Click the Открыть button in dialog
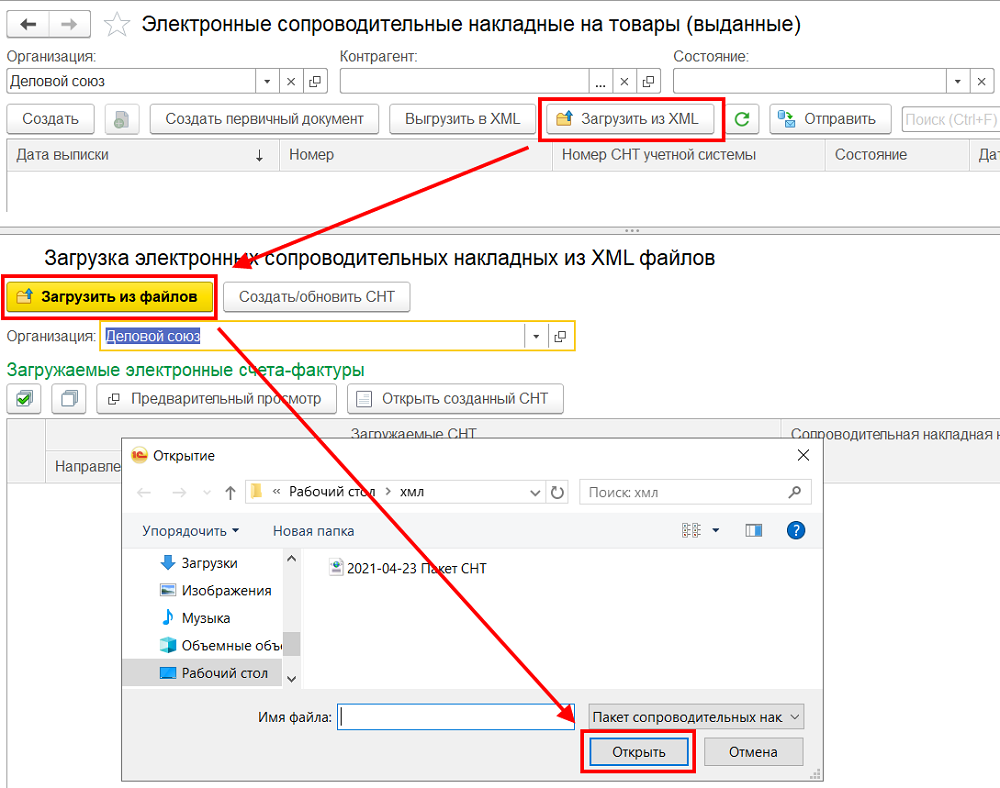Screen dimensions: 1000x788 (x=638, y=752)
